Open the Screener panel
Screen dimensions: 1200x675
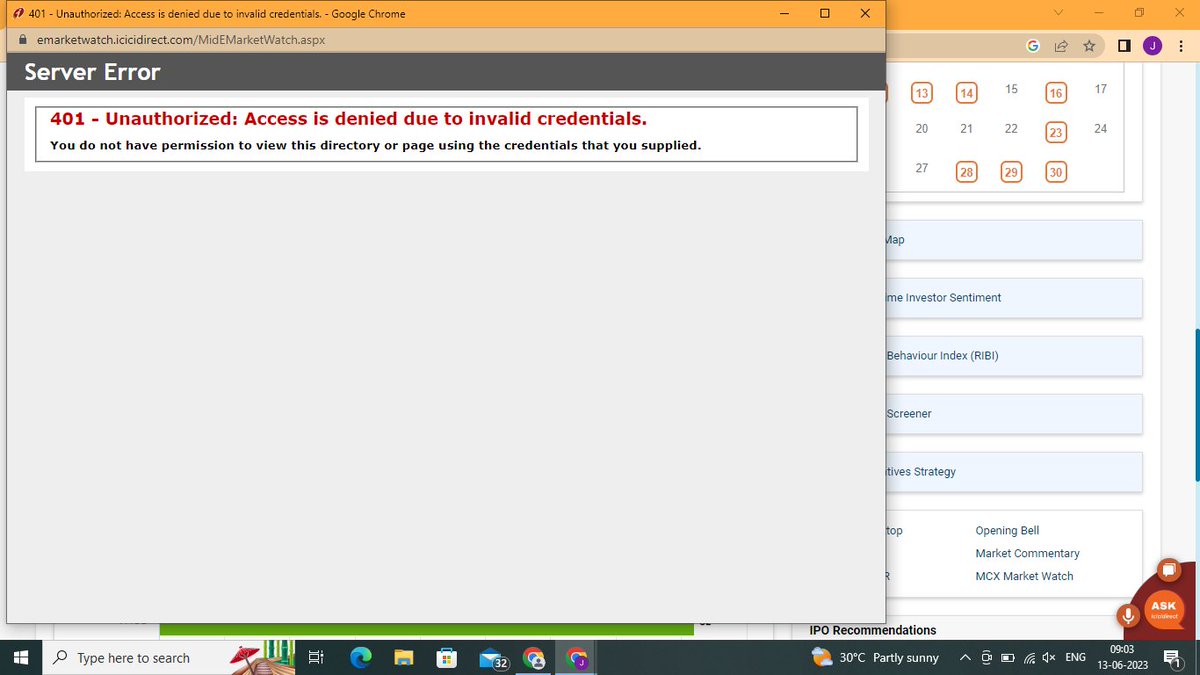tap(1014, 414)
